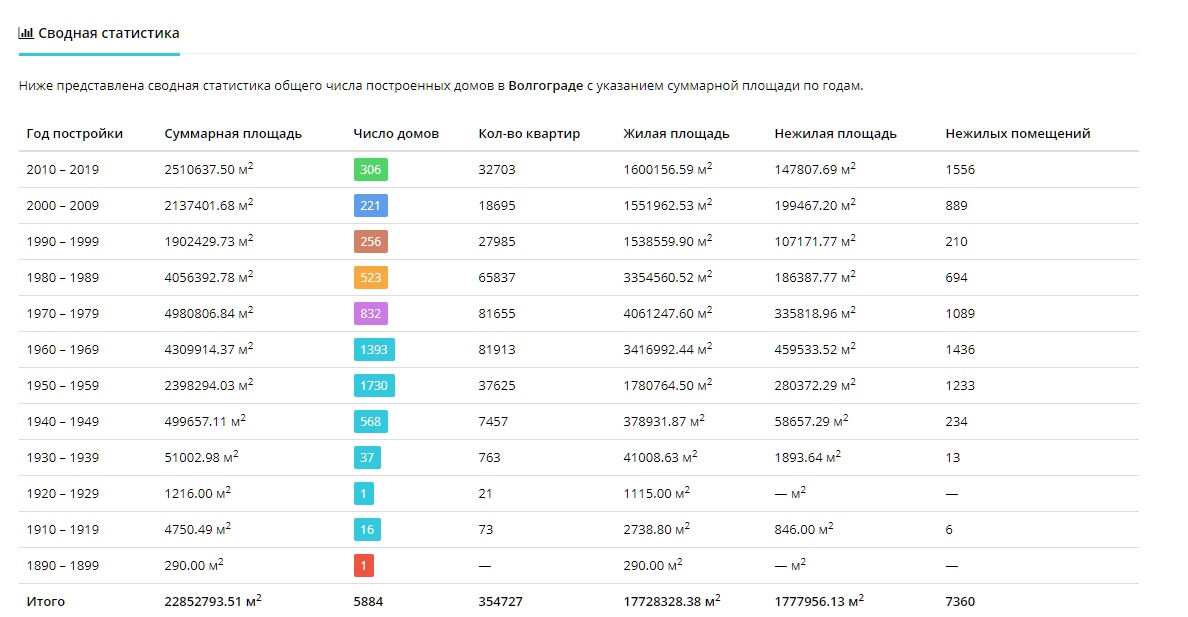Click the green 306 houses badge
This screenshot has height=617, width=1188.
pyautogui.click(x=370, y=170)
